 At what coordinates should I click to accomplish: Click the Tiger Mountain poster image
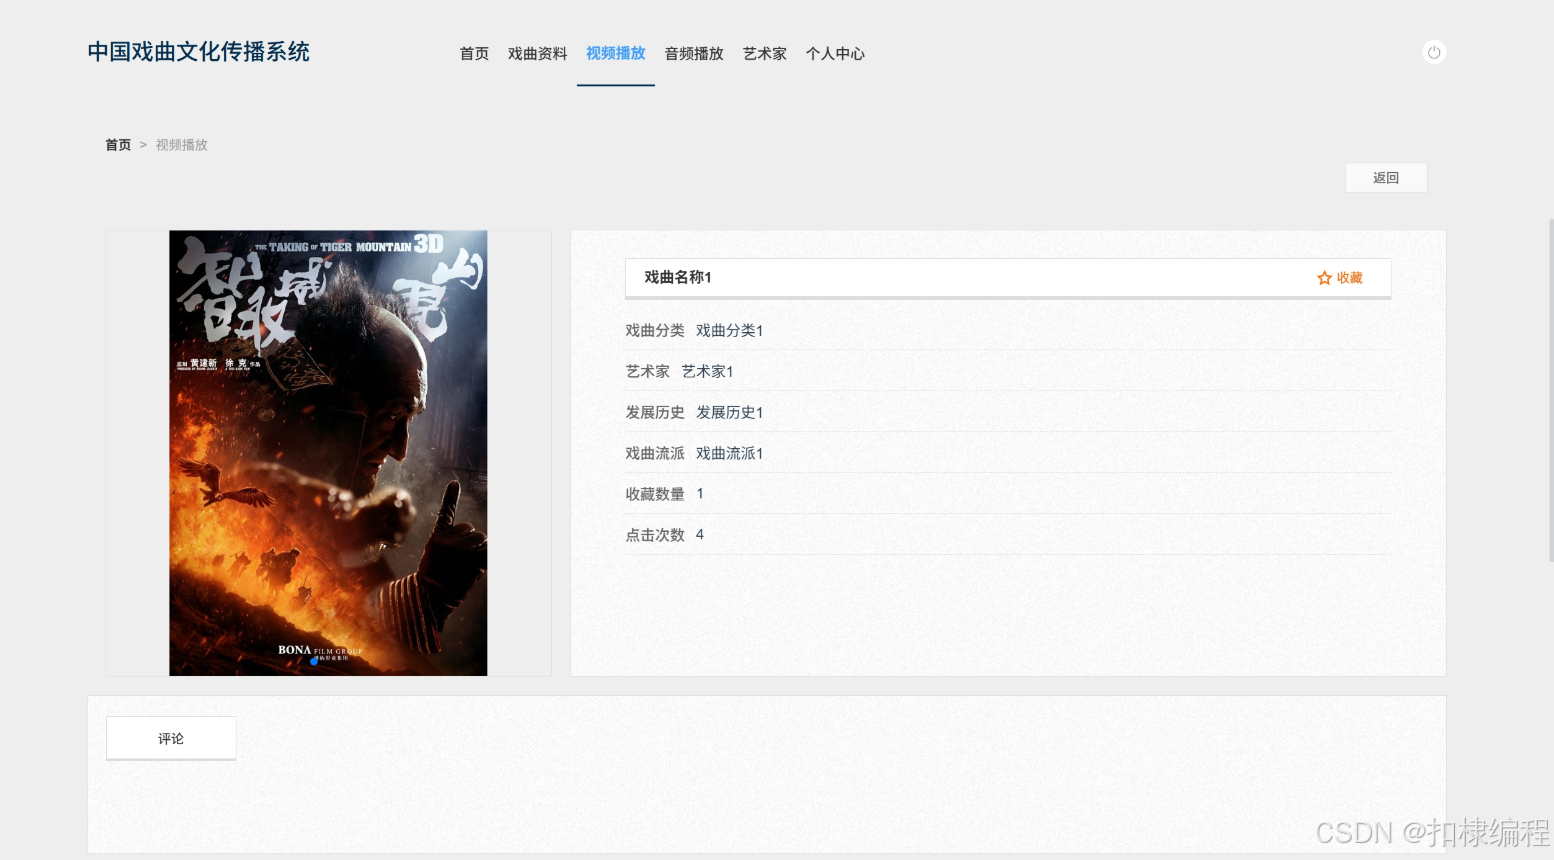click(328, 453)
